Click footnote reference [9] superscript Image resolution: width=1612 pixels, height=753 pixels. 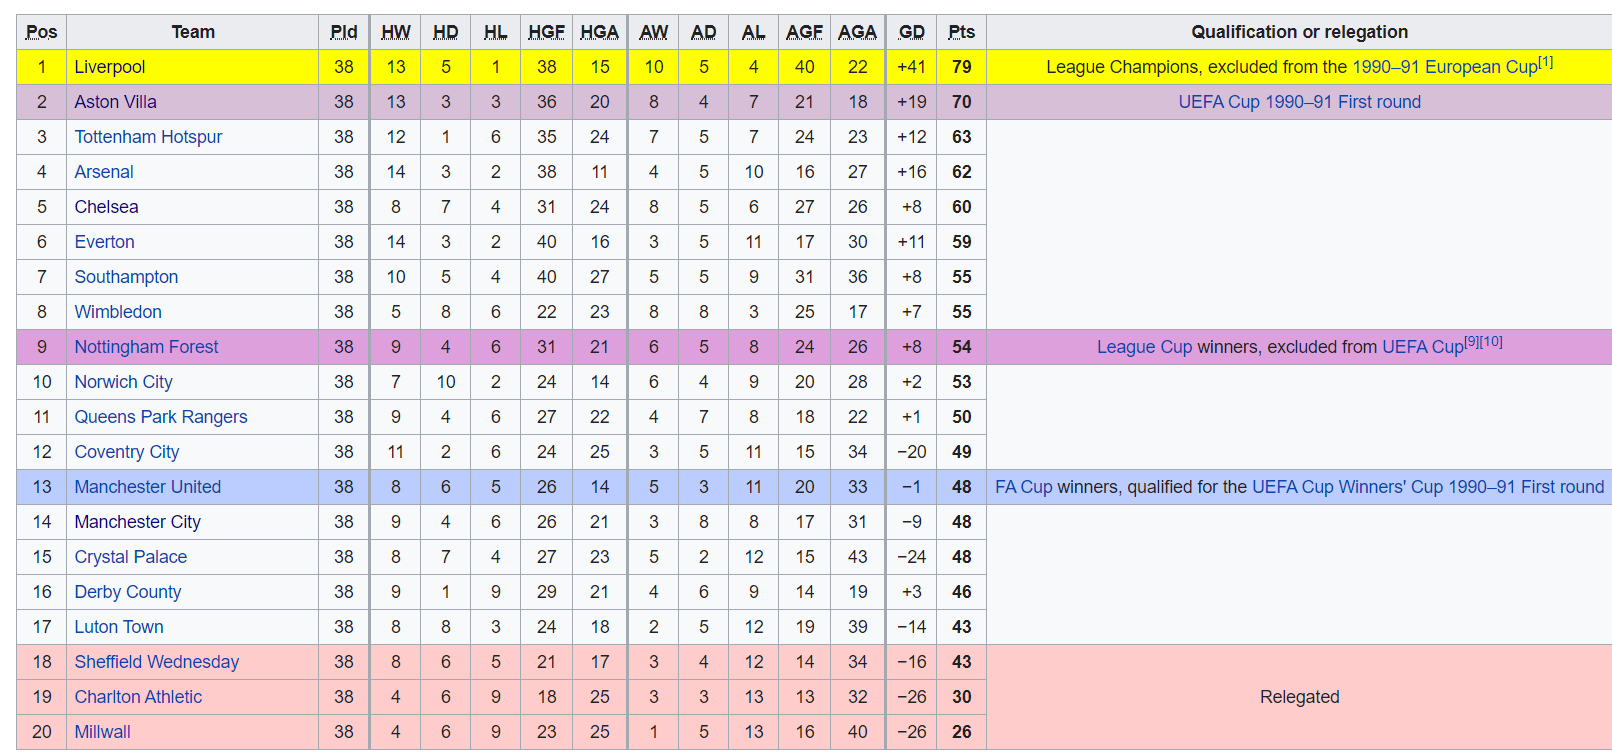(1472, 342)
